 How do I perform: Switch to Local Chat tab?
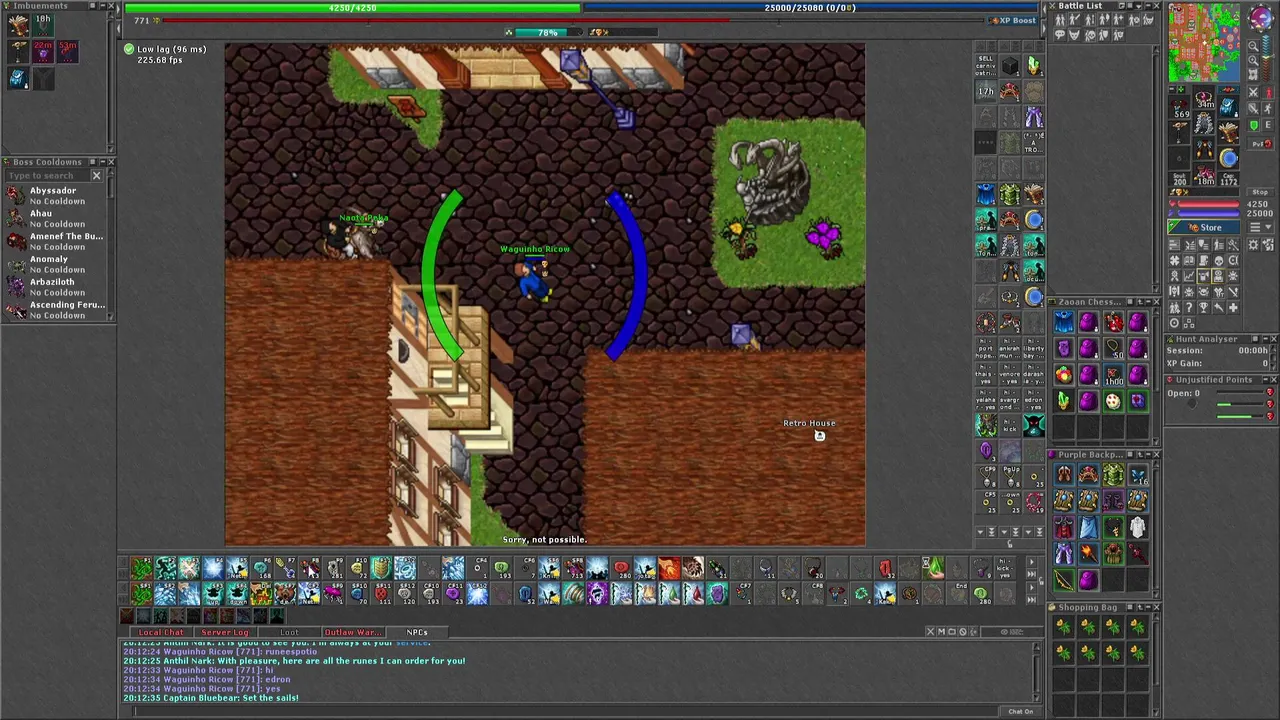coord(161,632)
